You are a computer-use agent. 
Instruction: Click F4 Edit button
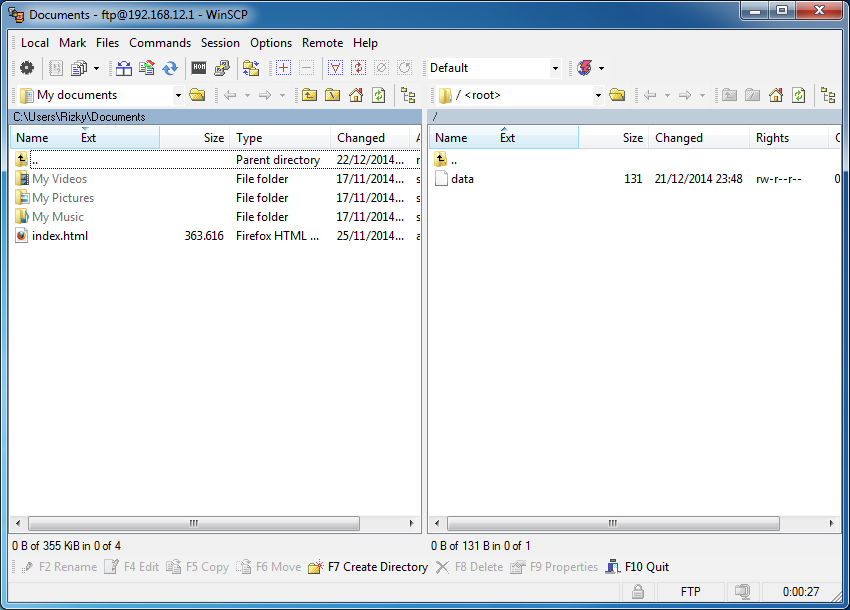point(132,567)
